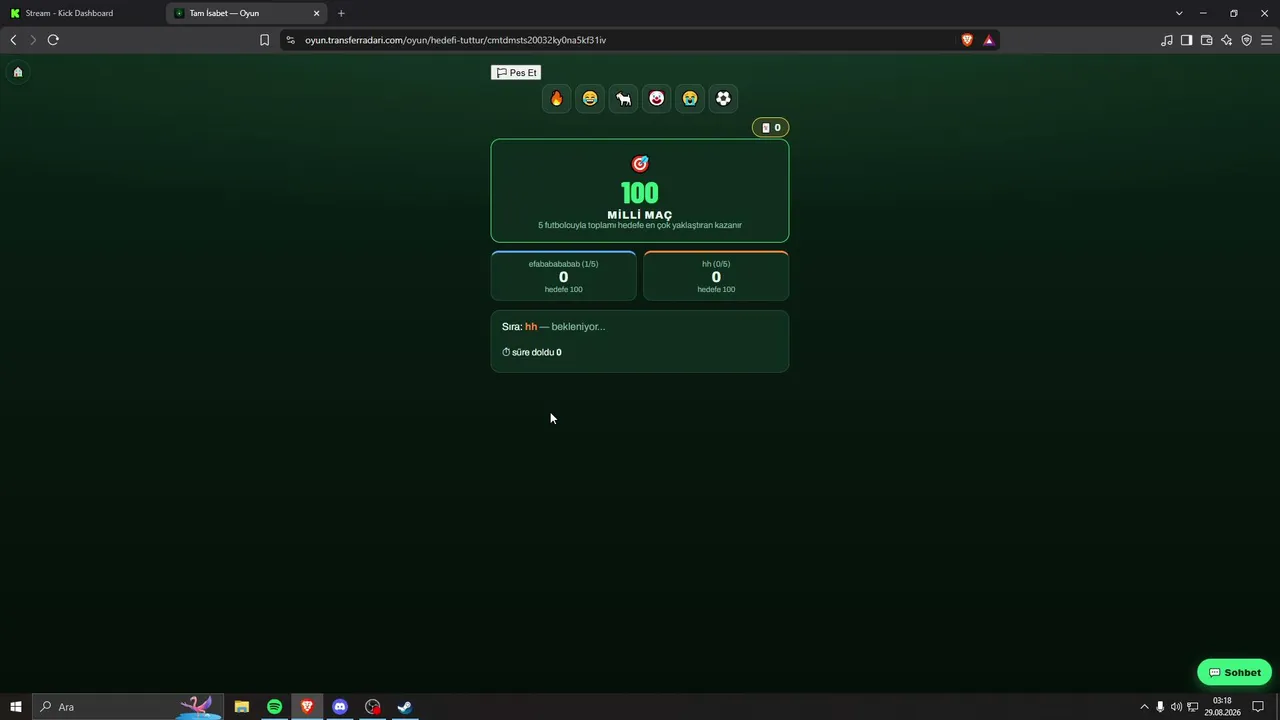1280x720 pixels.
Task: Open media control music note icon
Action: pos(1167,40)
